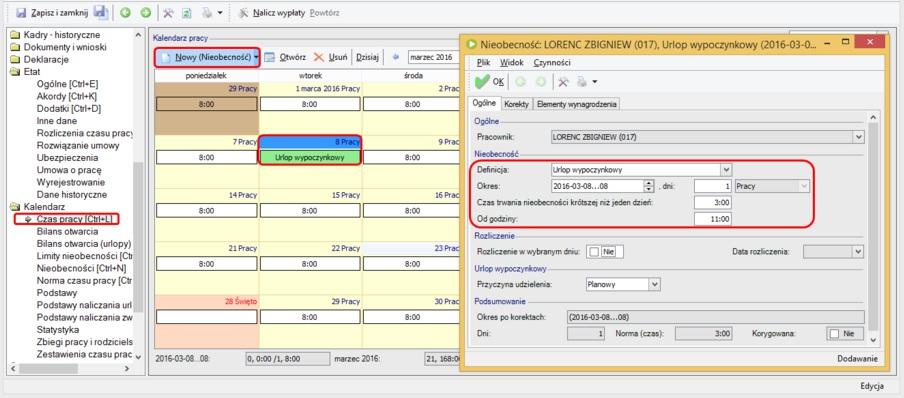
Task: Open the Pracownik dropdown
Action: coord(859,137)
